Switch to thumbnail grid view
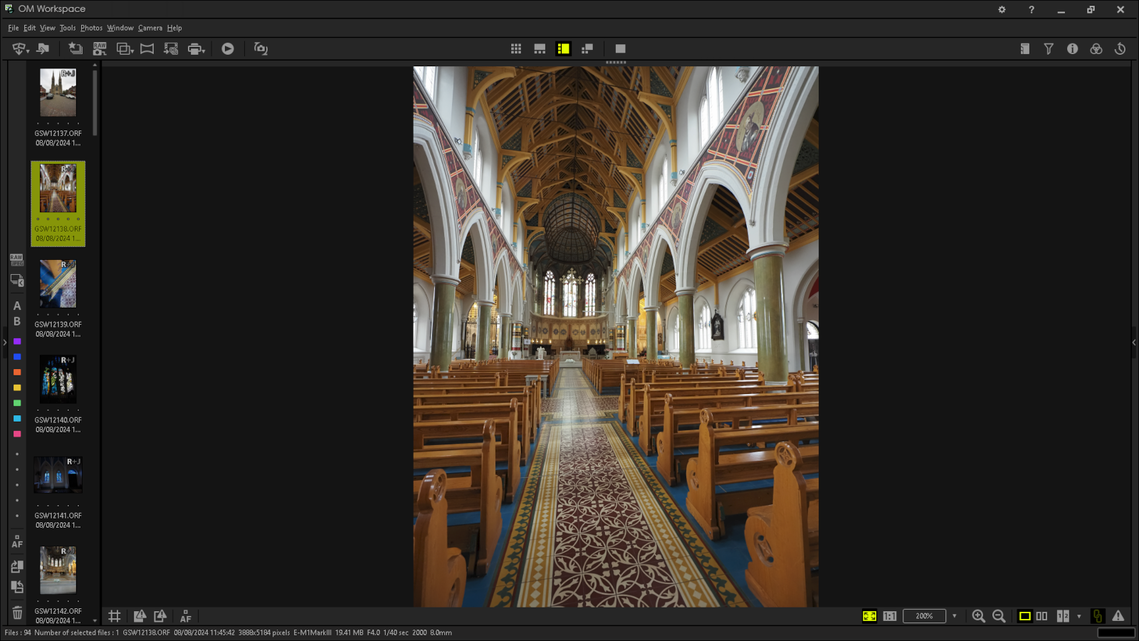The image size is (1139, 641). coord(516,49)
